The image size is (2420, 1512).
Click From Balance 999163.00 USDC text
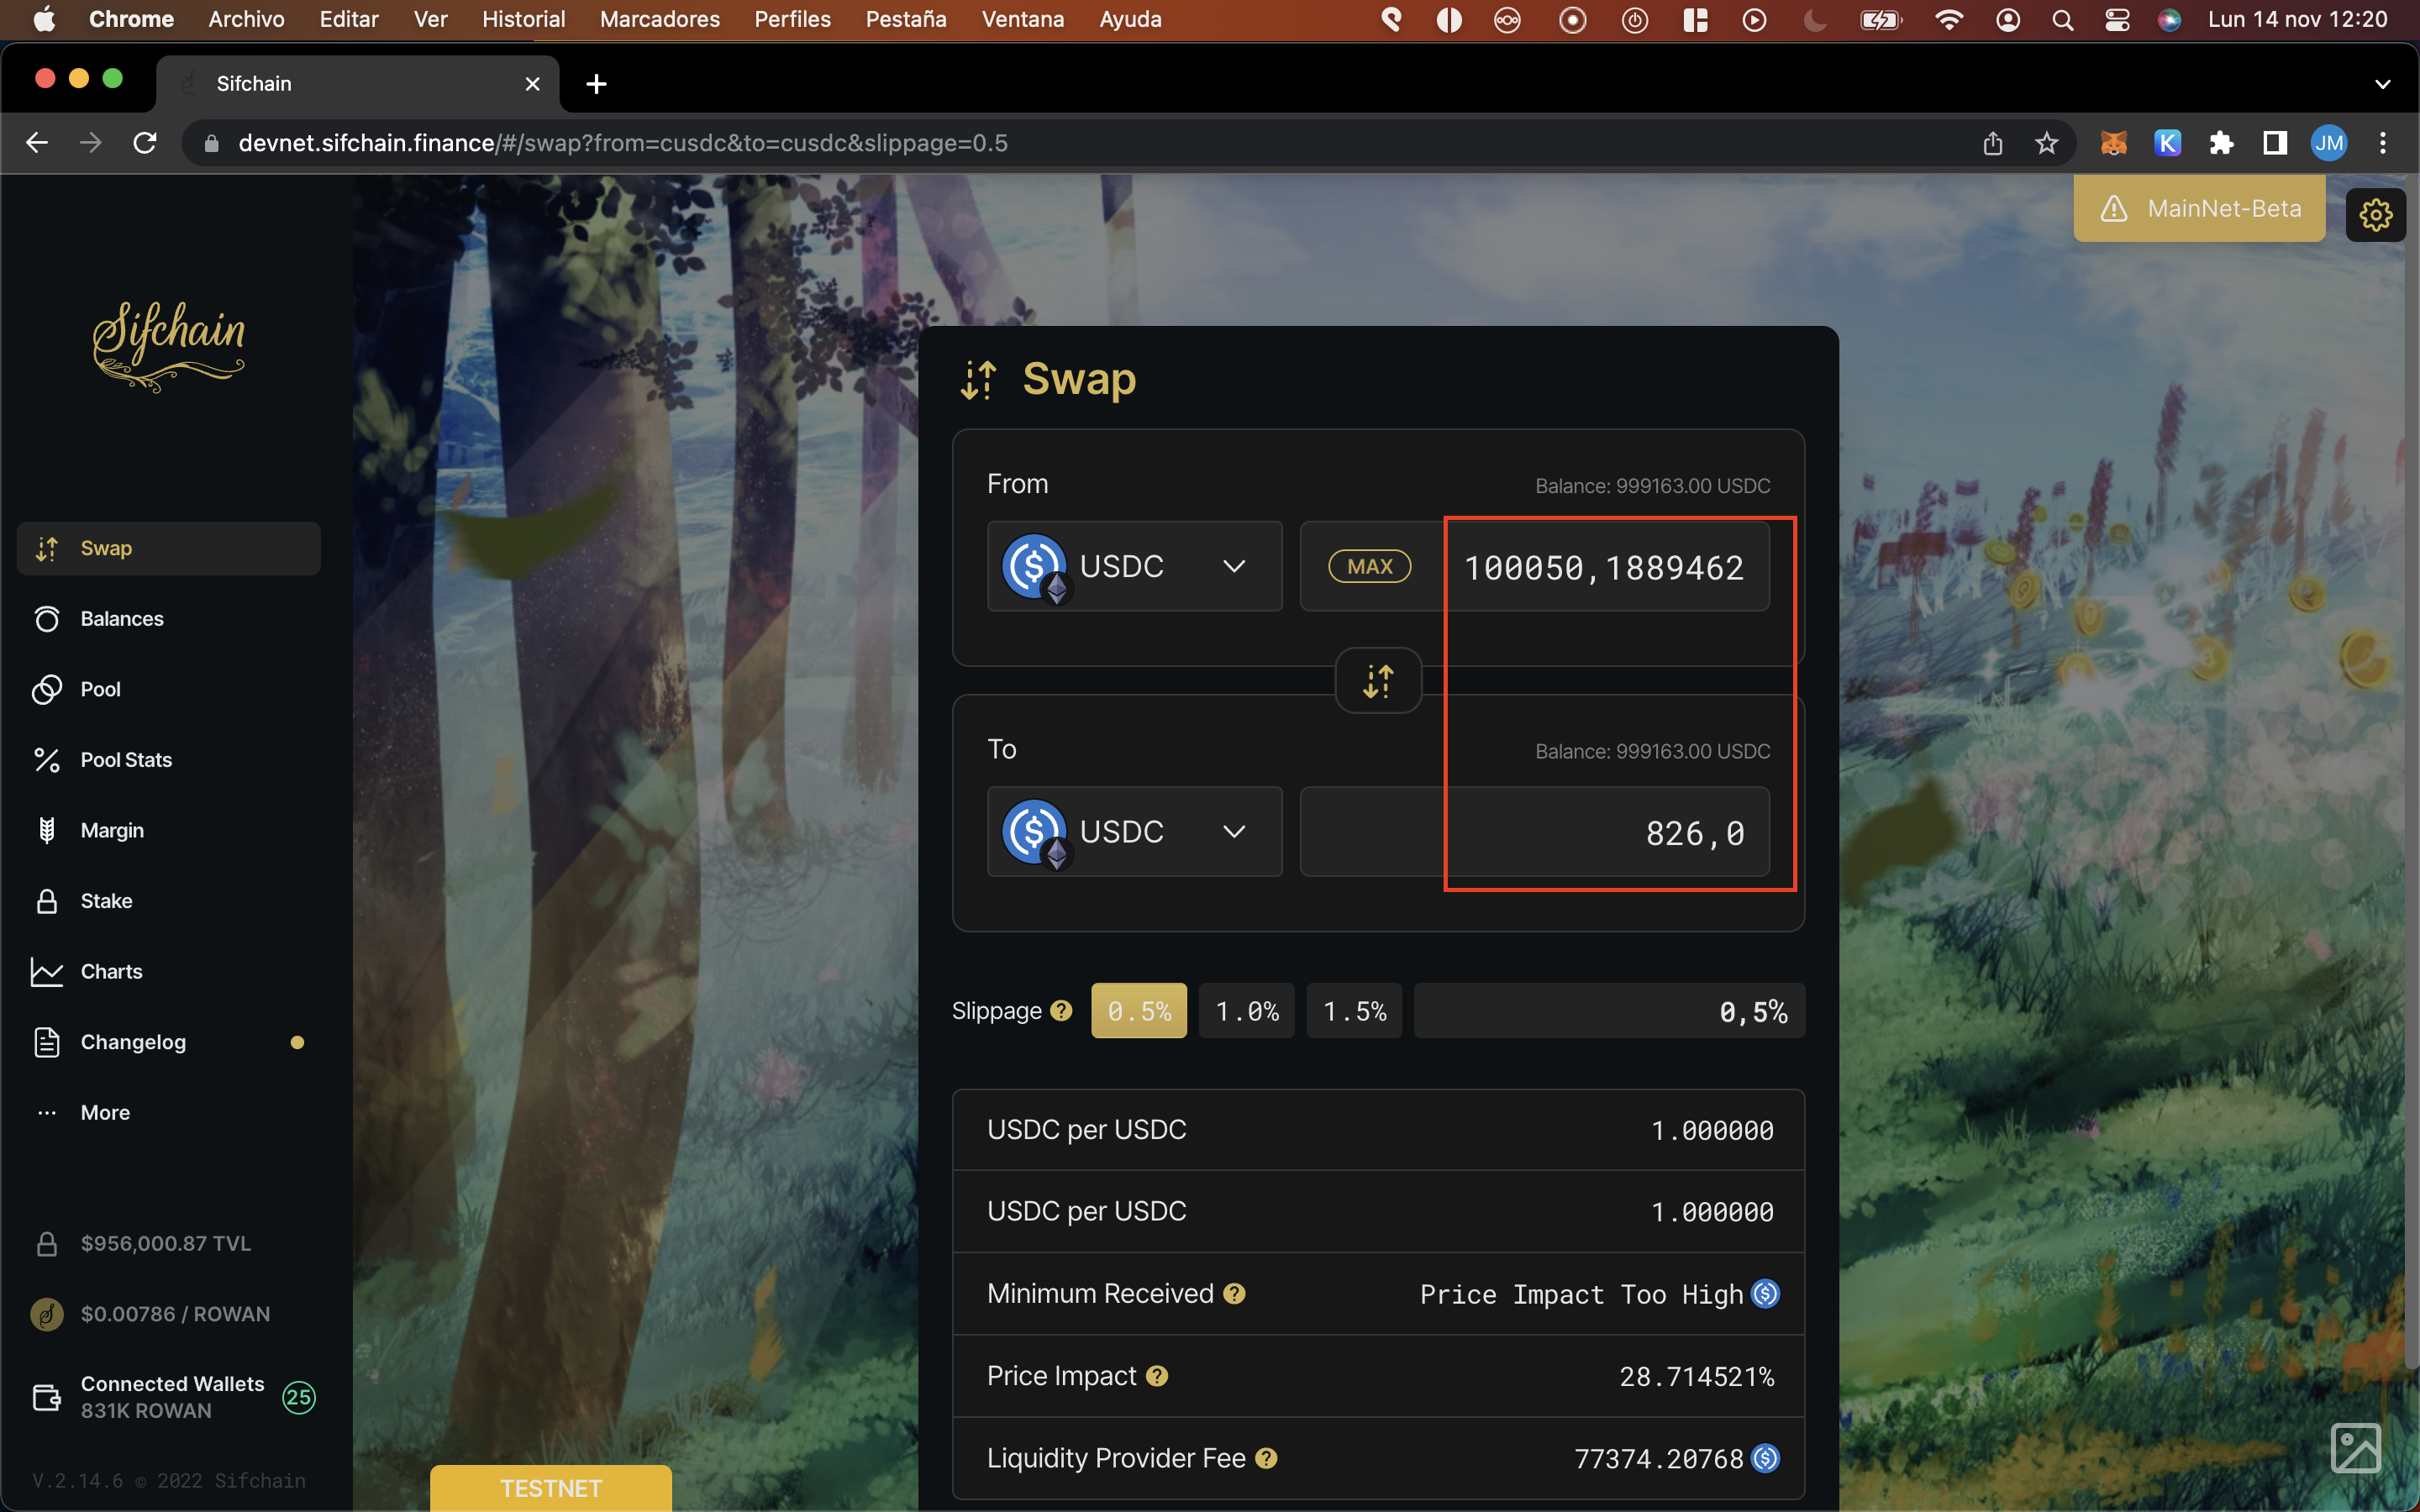click(1653, 486)
